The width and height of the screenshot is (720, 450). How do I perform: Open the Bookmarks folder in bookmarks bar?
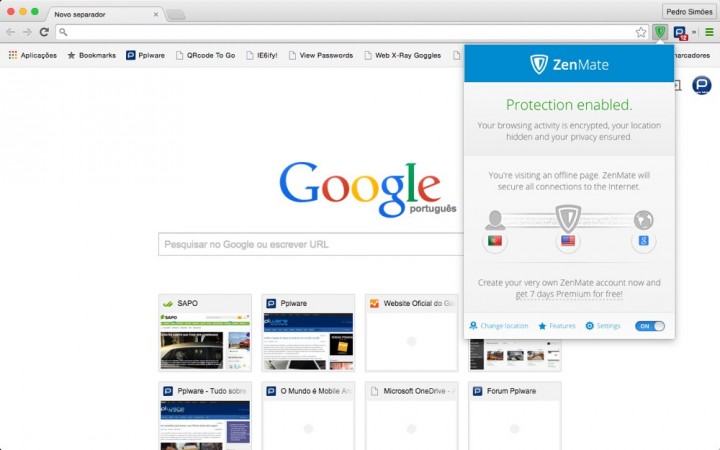pos(91,55)
